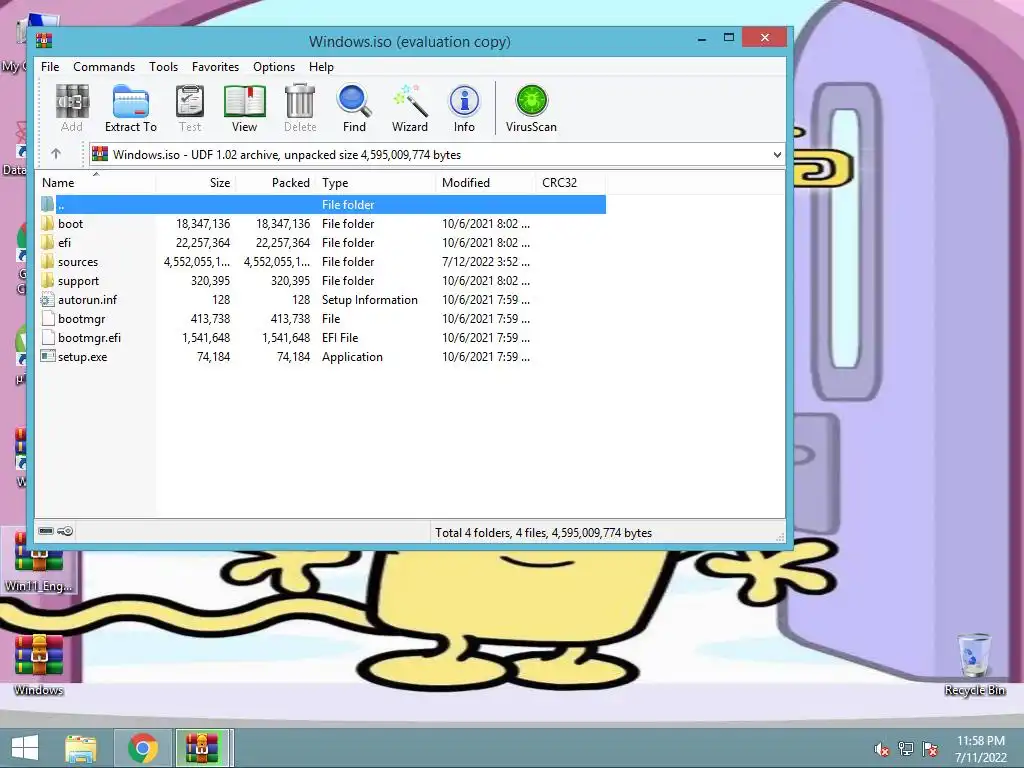
Task: Open the Tools menu
Action: pos(163,67)
